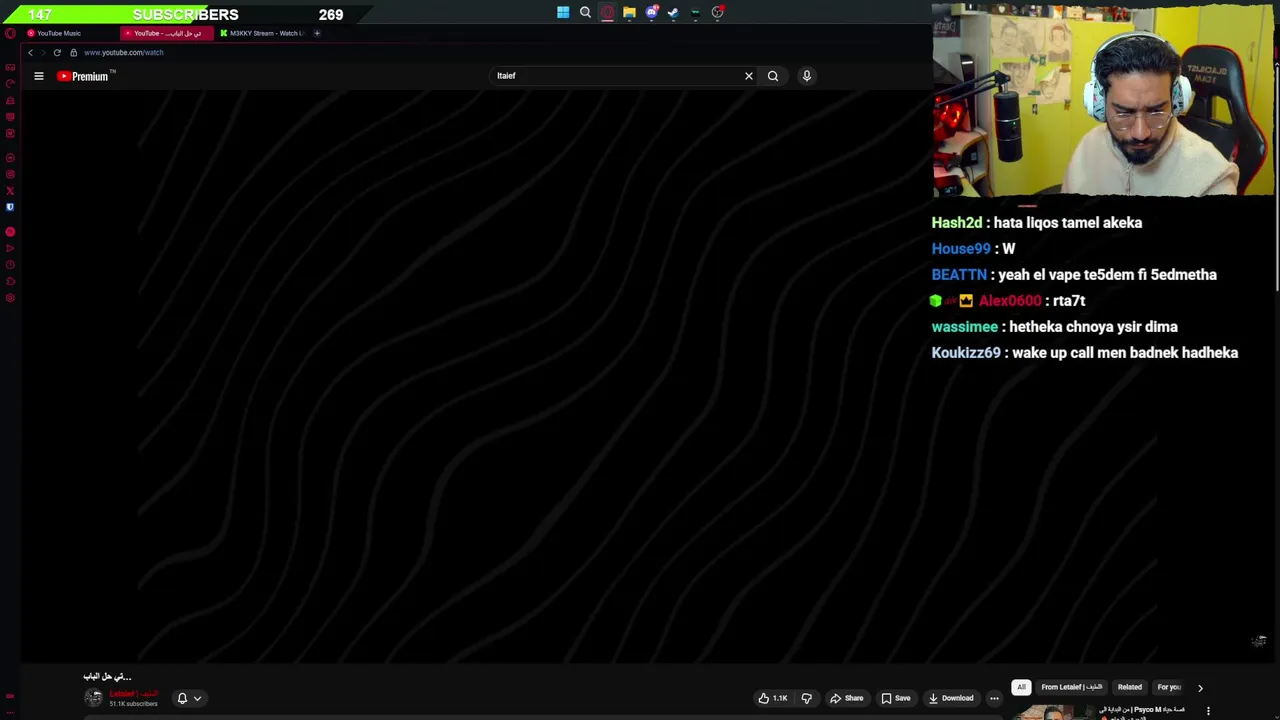Viewport: 1280px width, 720px height.
Task: Click the site lock icon in address bar
Action: point(73,52)
